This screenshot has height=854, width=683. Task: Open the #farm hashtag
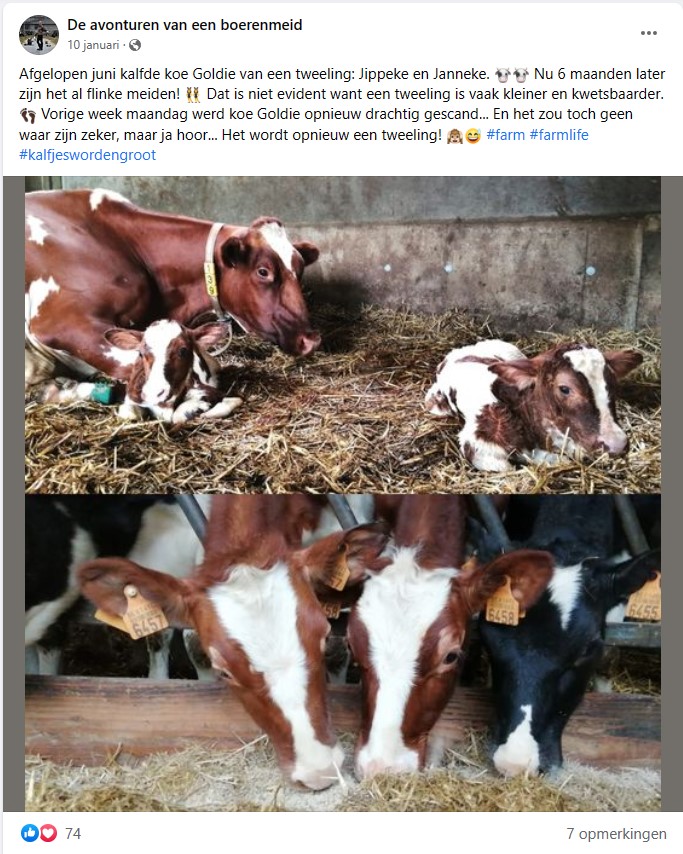506,135
